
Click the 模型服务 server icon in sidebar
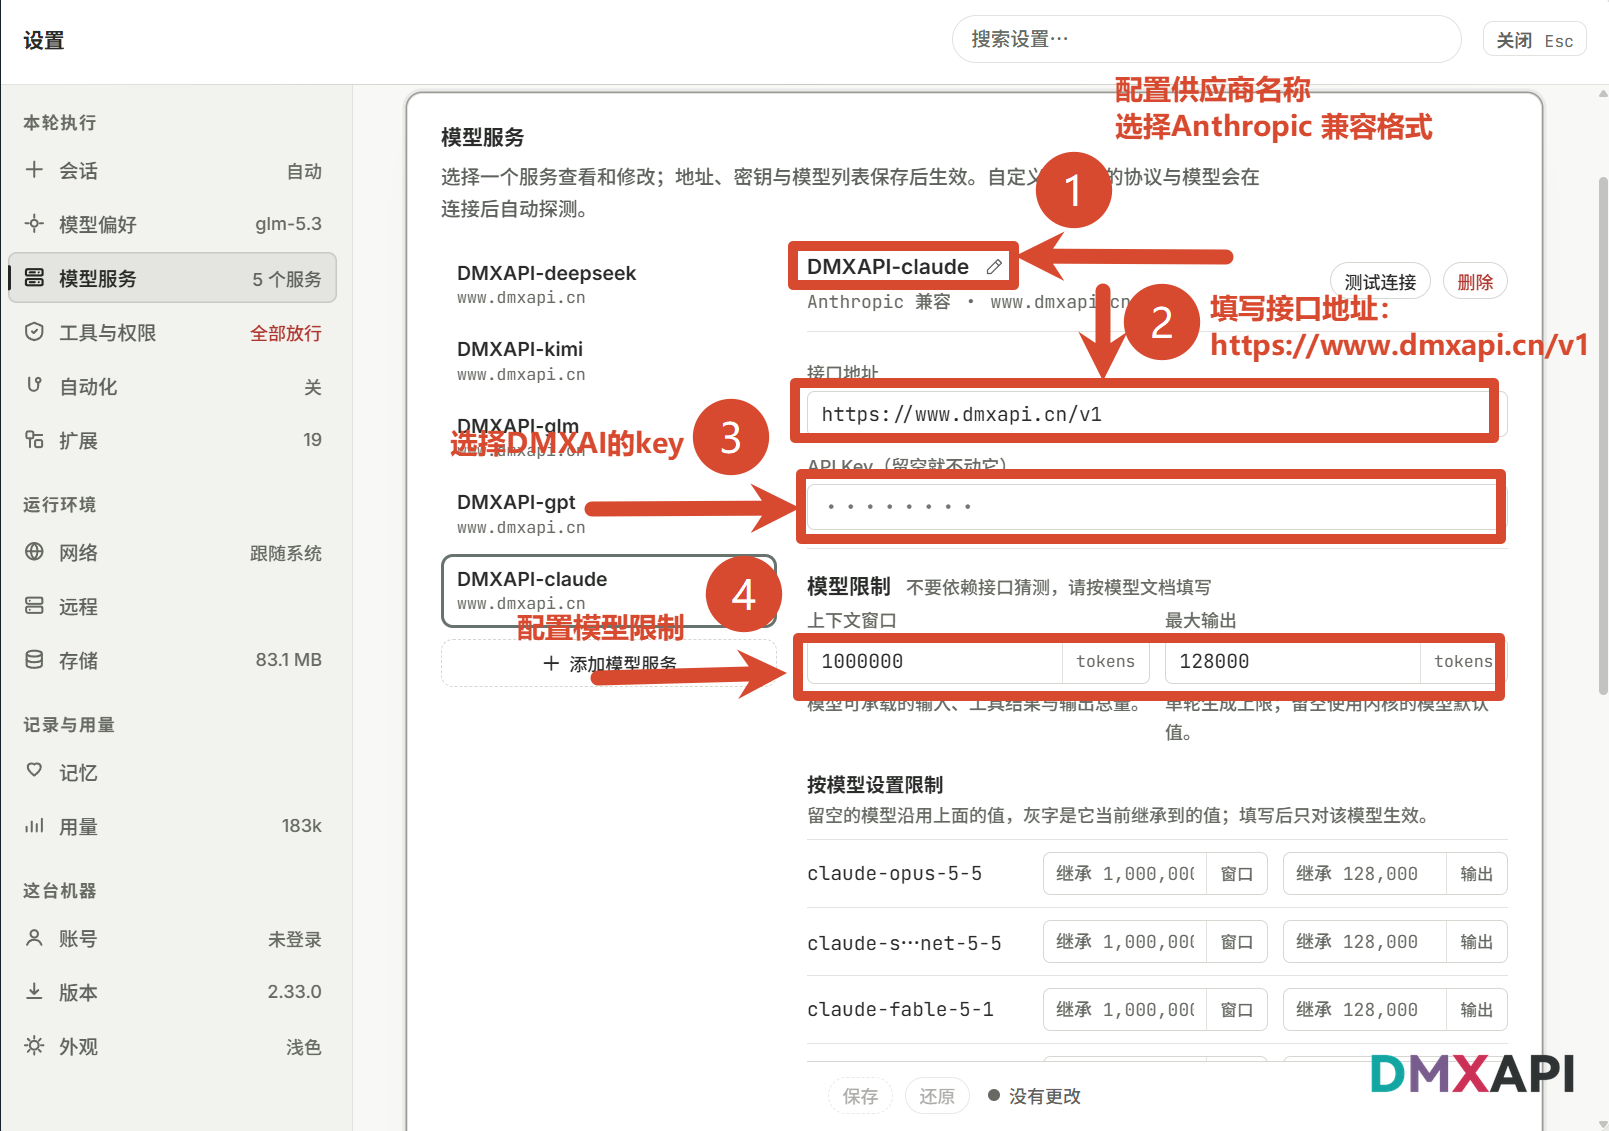(x=34, y=277)
